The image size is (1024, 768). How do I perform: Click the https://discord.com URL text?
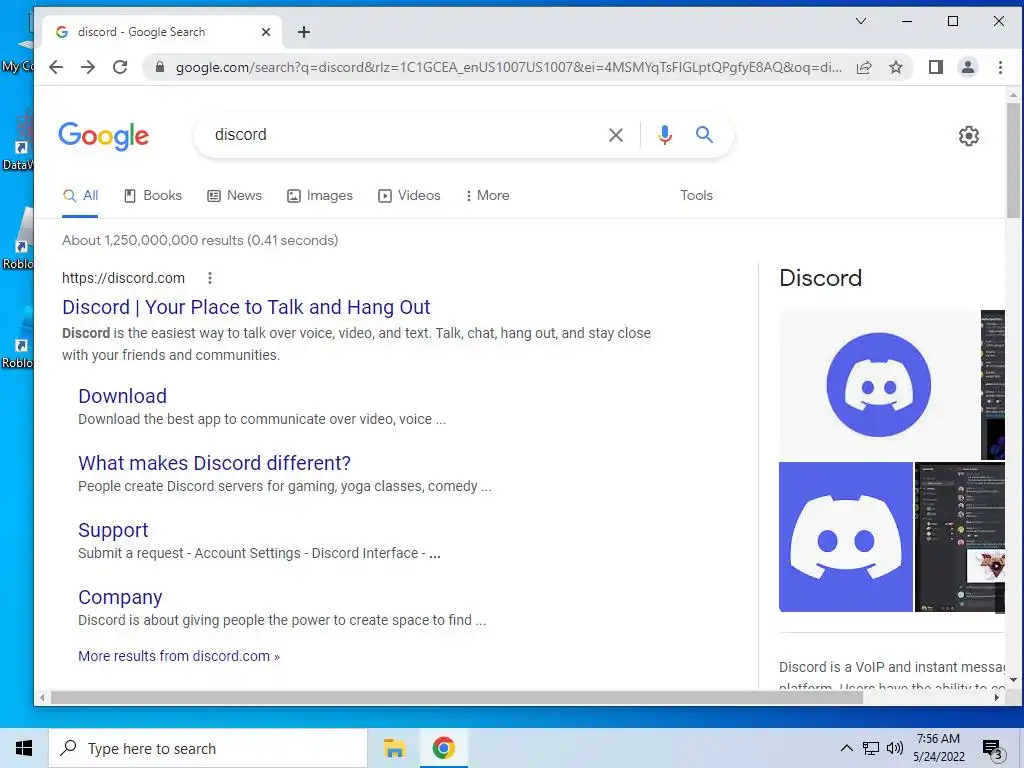click(123, 278)
